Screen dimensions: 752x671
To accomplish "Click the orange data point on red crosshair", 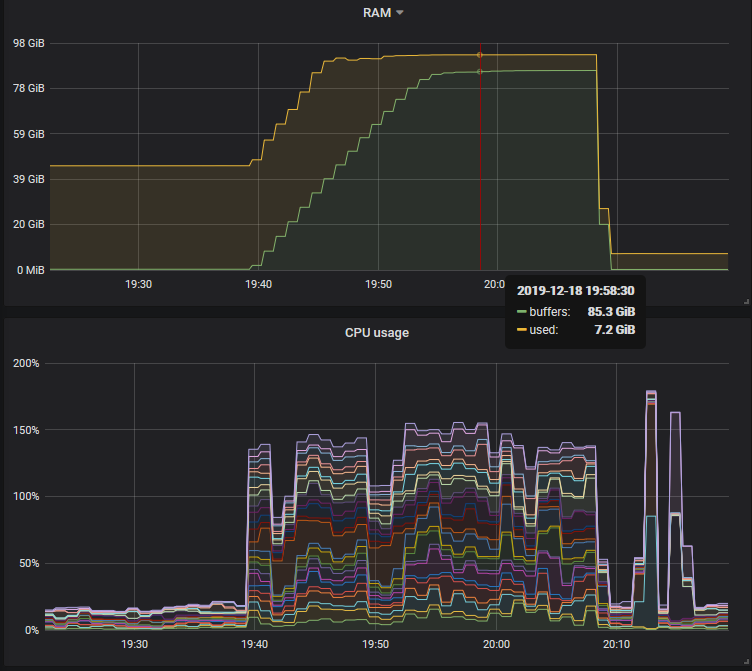I will pos(480,55).
